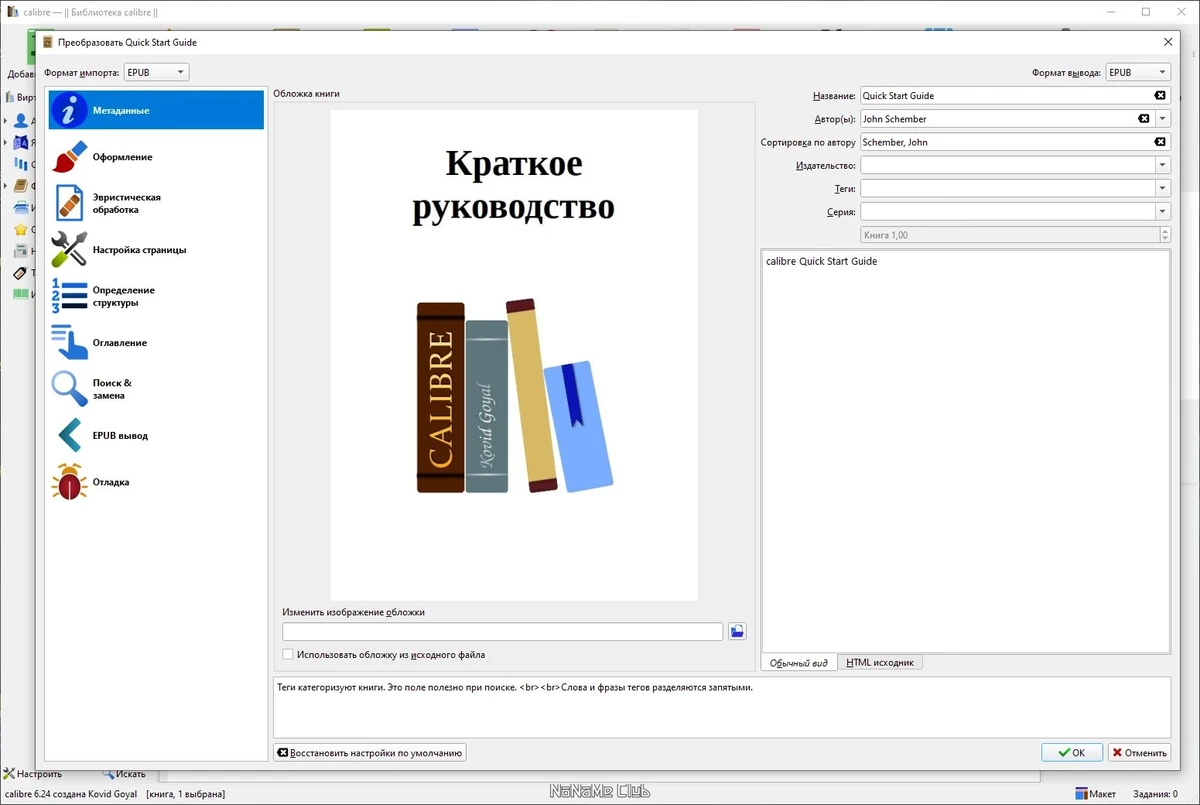Viewport: 1200px width, 805px height.
Task: Click the Отменить button
Action: coord(1139,753)
